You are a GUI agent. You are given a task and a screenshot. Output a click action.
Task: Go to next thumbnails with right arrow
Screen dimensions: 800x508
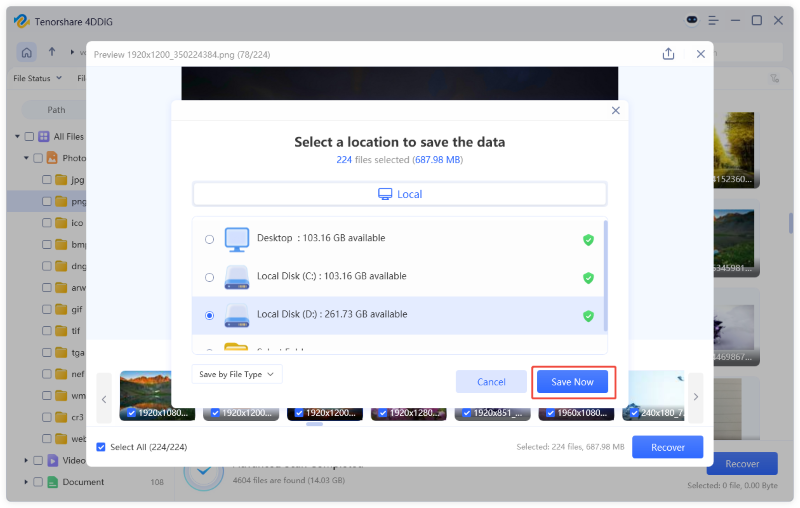point(695,397)
